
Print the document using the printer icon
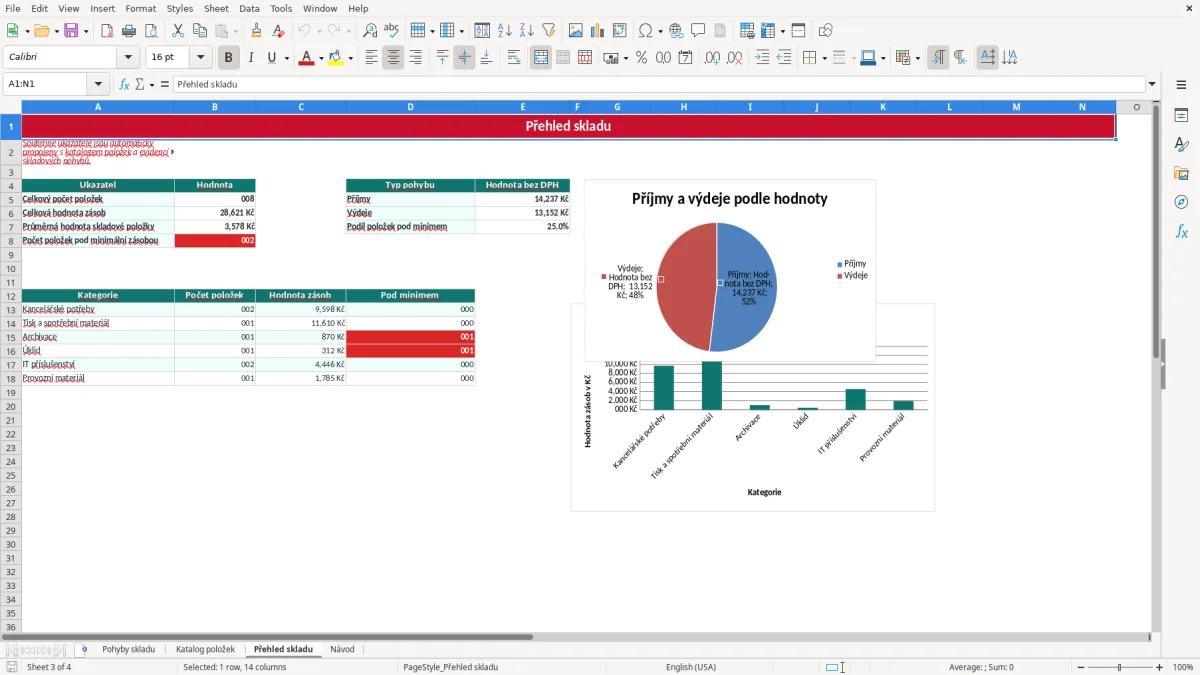pyautogui.click(x=129, y=31)
